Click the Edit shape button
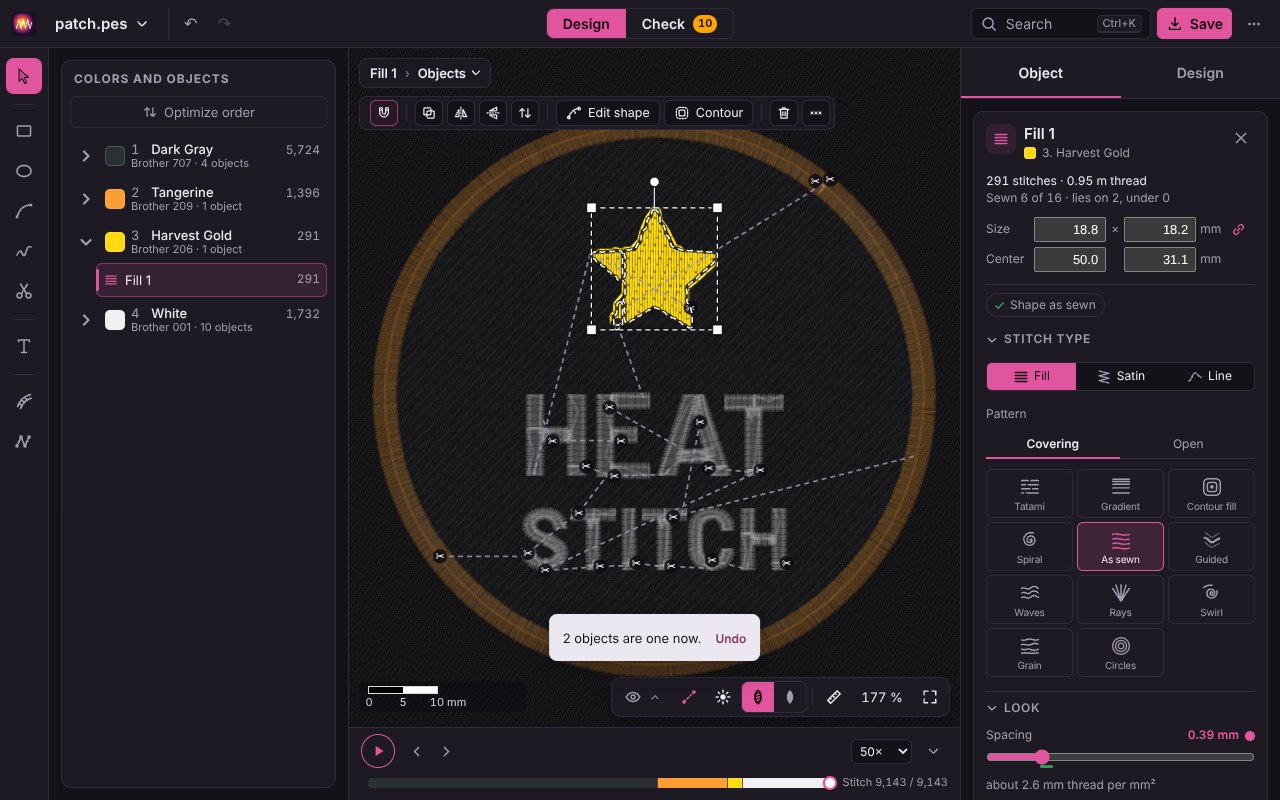The image size is (1280, 800). (608, 113)
